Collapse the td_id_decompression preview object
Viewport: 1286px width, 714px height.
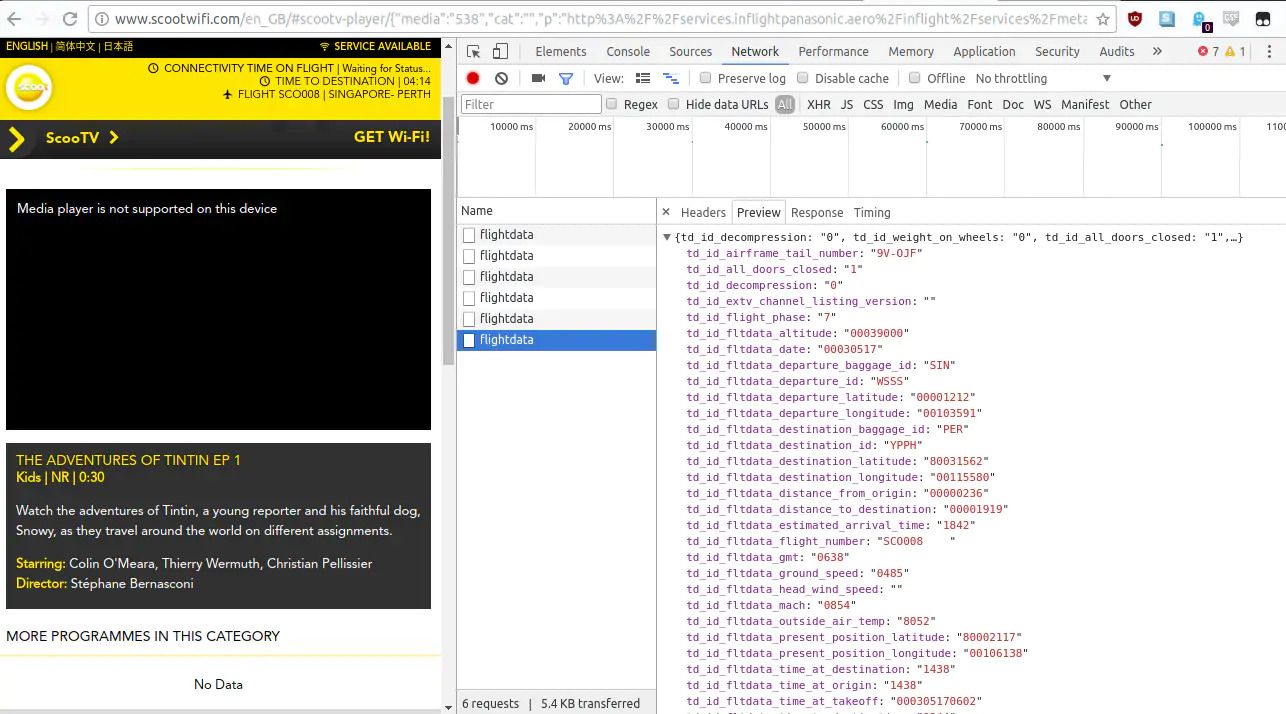tap(667, 237)
